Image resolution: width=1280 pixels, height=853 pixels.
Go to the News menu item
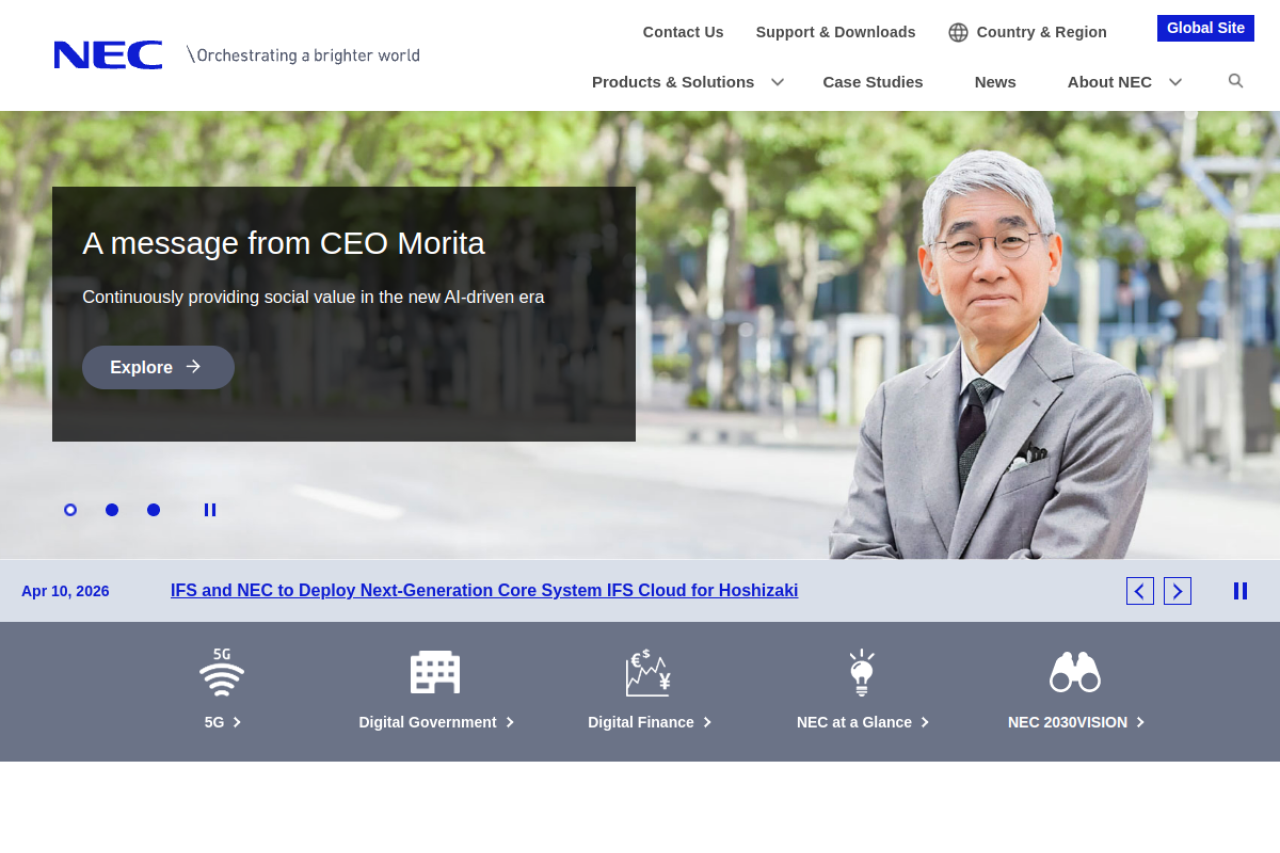click(x=995, y=82)
